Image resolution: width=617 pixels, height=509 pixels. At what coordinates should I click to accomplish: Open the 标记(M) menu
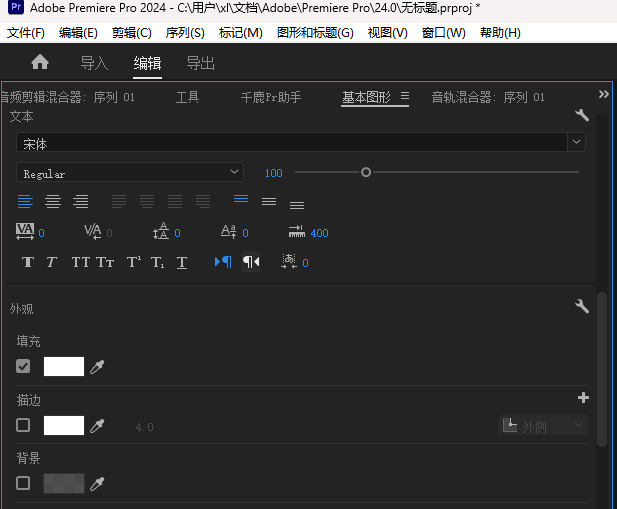240,33
